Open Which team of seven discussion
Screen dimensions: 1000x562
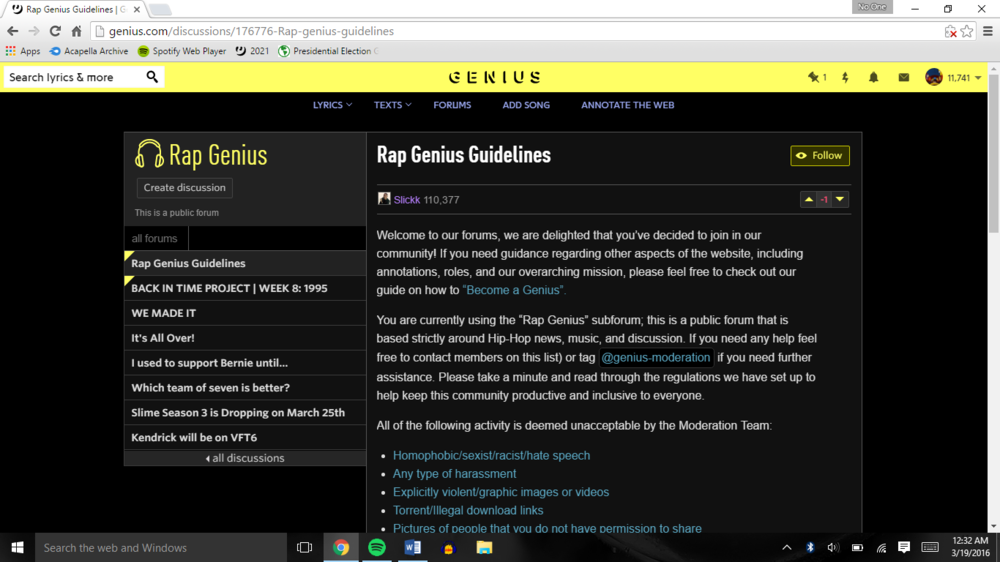(245, 388)
